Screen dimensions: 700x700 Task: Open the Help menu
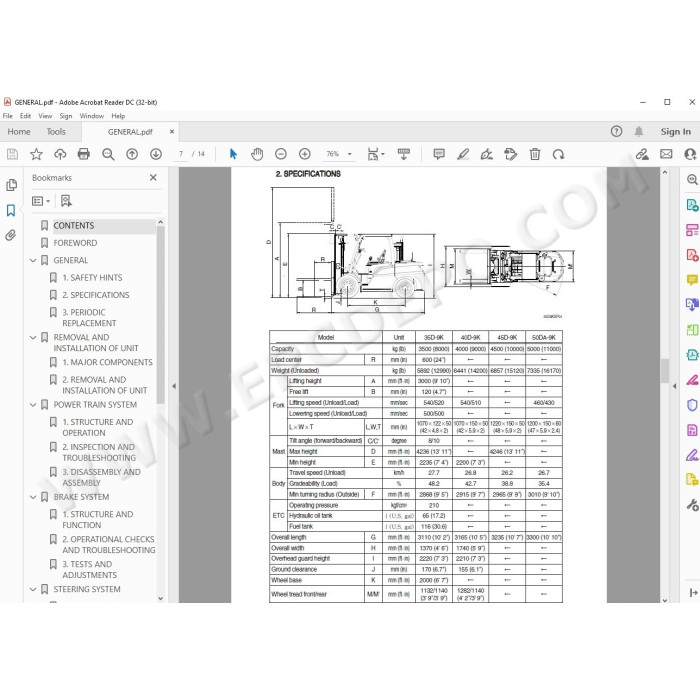tap(118, 116)
